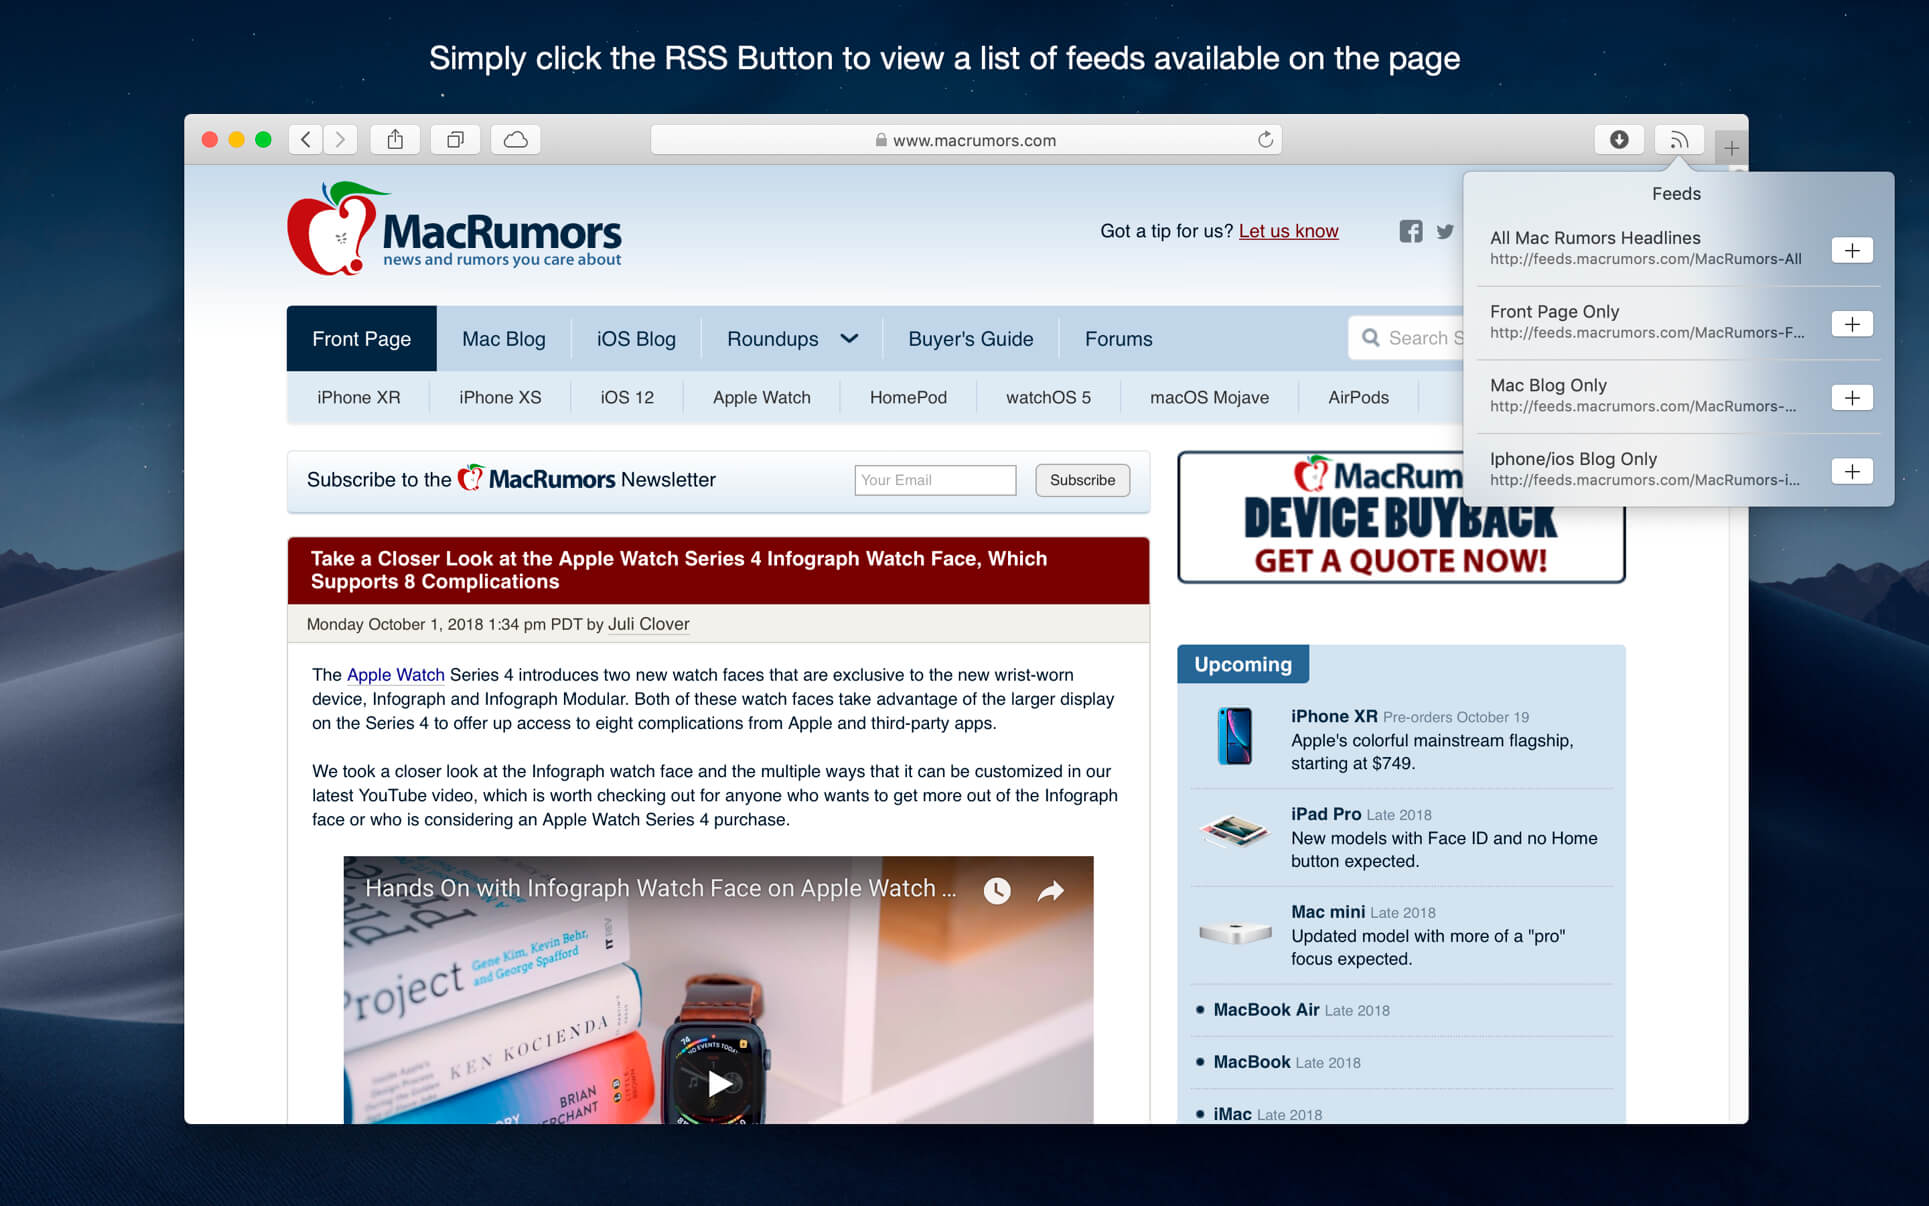Open the Buyer's Guide section
Viewport: 1929px width, 1206px height.
[969, 338]
